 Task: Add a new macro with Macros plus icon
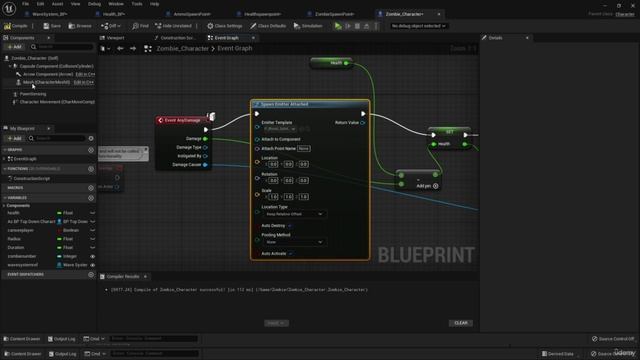91,188
